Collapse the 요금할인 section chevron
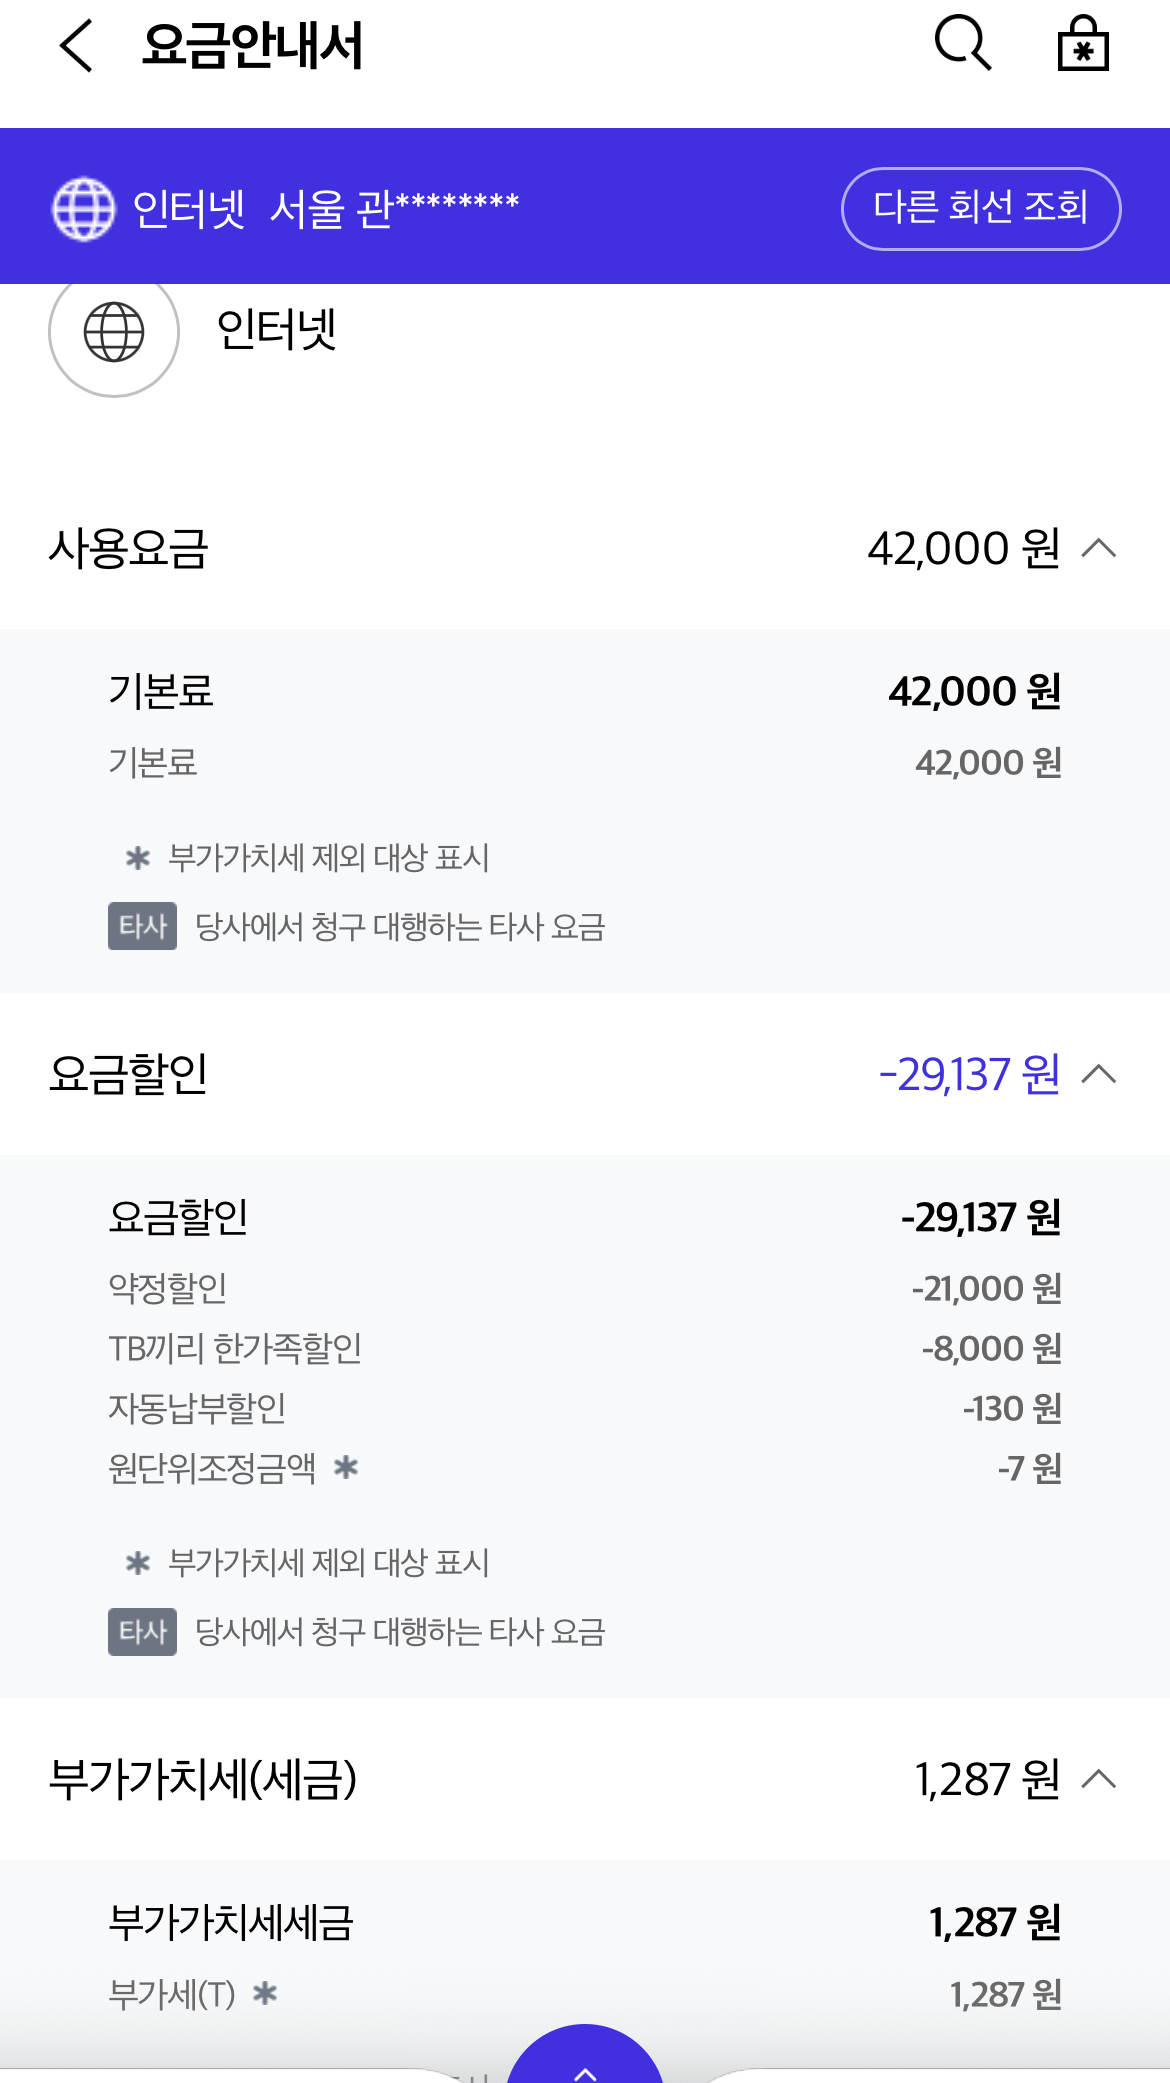Image resolution: width=1170 pixels, height=2083 pixels. [1099, 1074]
